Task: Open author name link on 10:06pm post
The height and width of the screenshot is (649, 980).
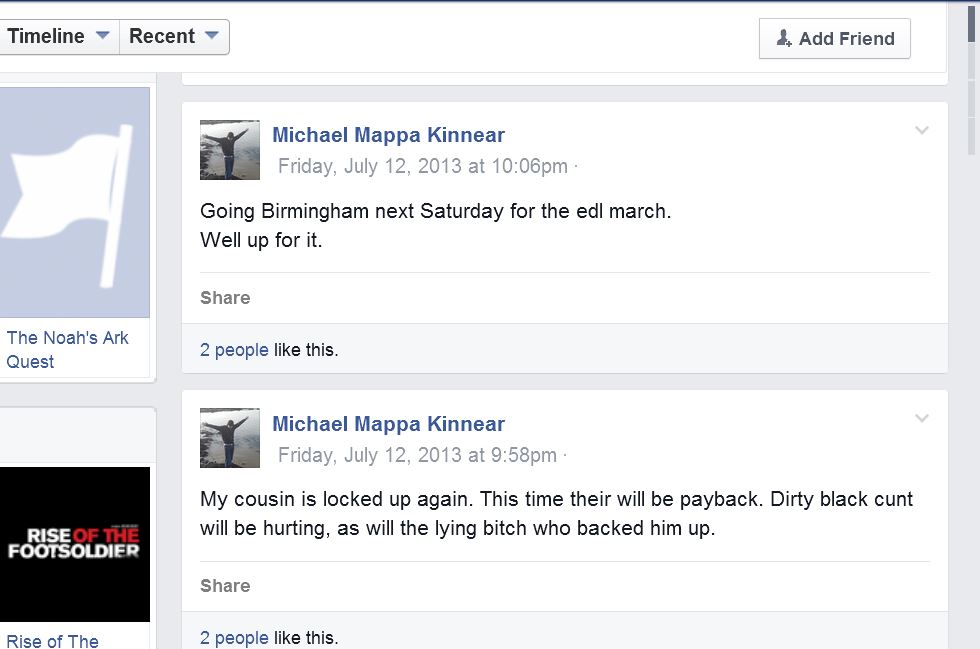Action: [388, 135]
